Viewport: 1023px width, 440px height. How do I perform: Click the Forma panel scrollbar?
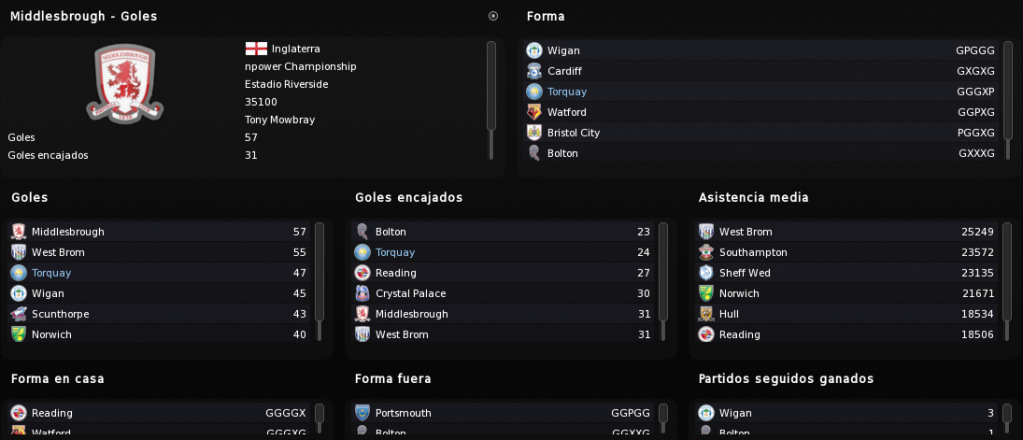[1007, 100]
